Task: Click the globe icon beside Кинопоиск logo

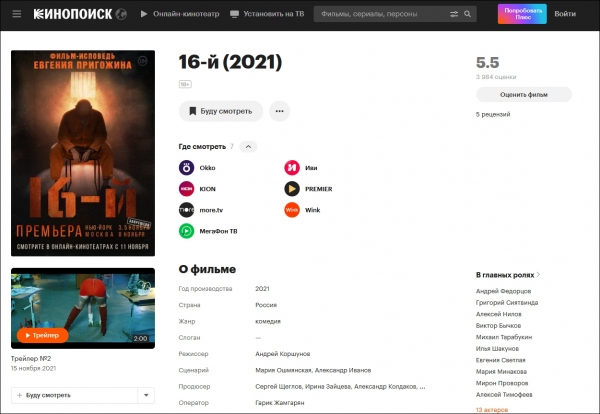Action: pos(121,14)
